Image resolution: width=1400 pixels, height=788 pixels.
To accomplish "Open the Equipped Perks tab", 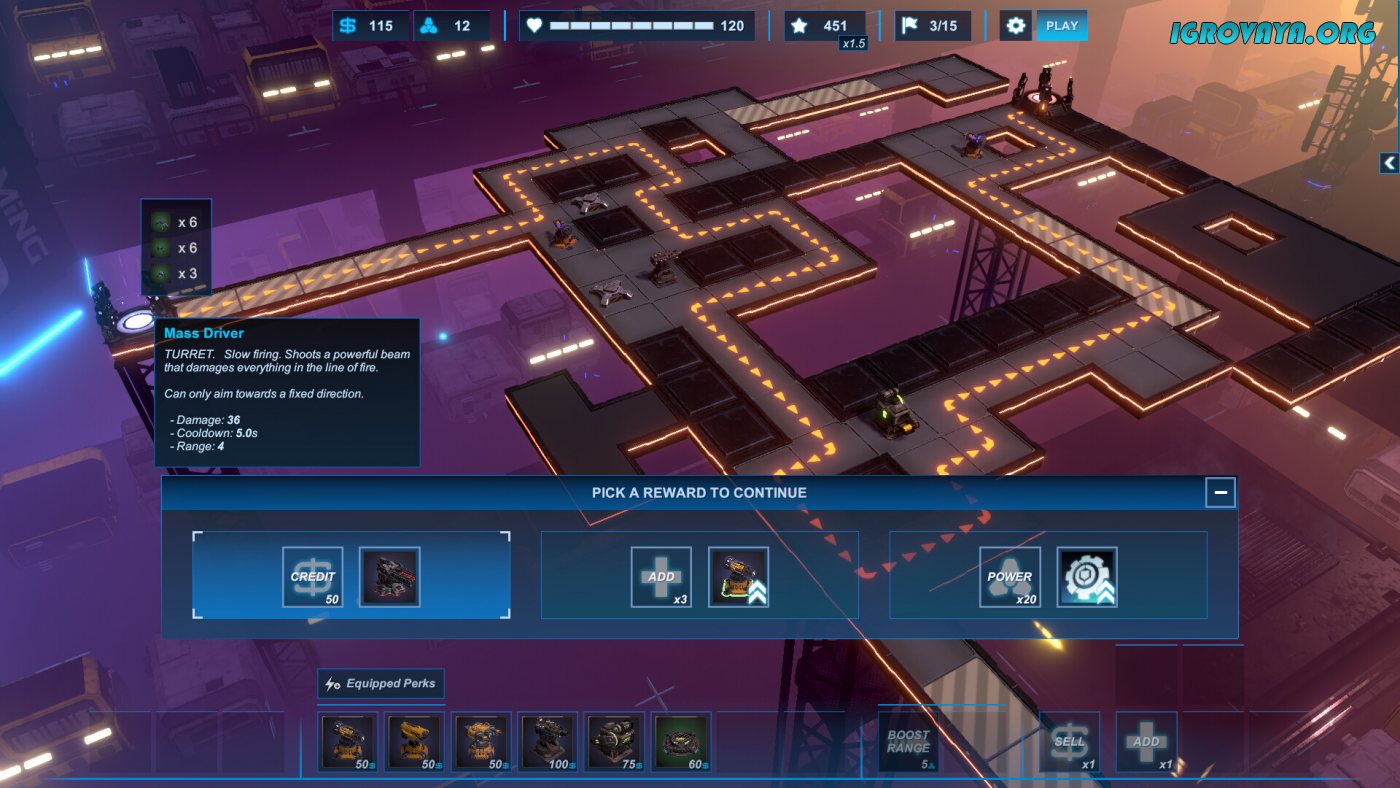I will pyautogui.click(x=381, y=684).
